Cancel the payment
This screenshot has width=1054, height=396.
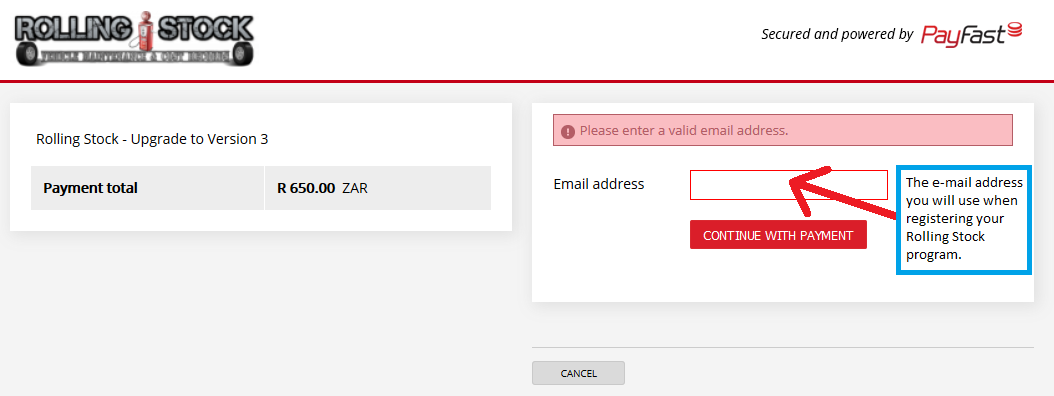[578, 373]
